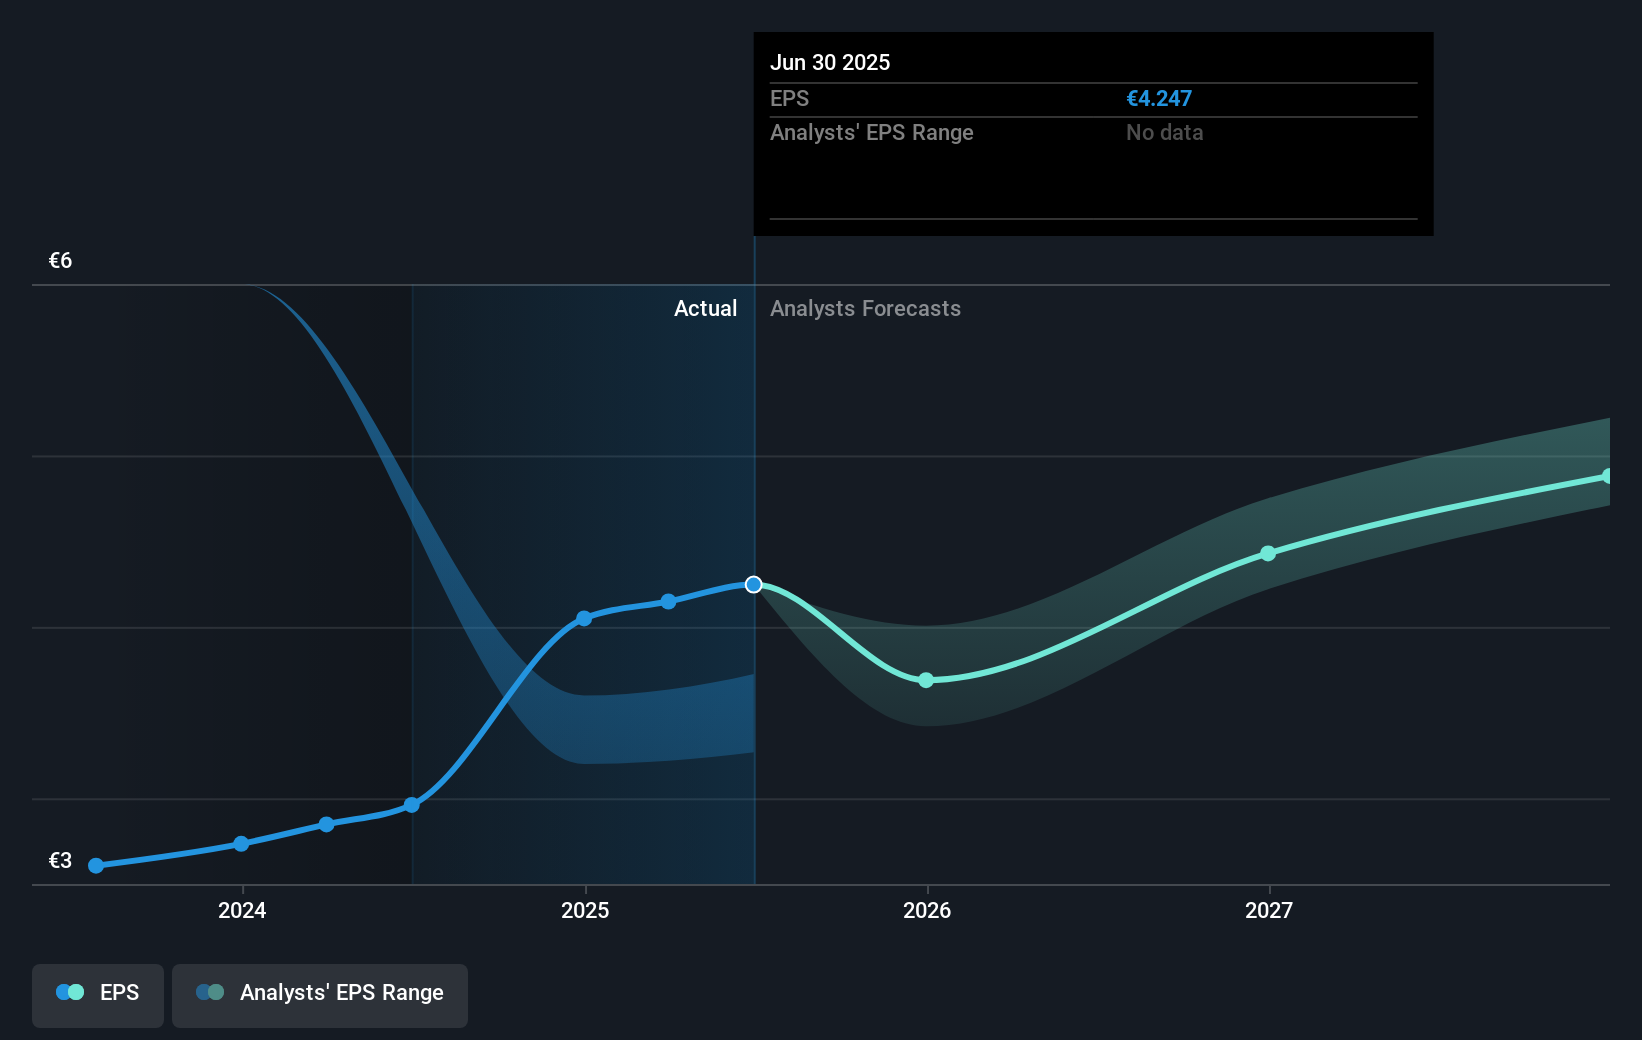Toggle the EPS legend chip
The image size is (1642, 1040).
tap(97, 995)
